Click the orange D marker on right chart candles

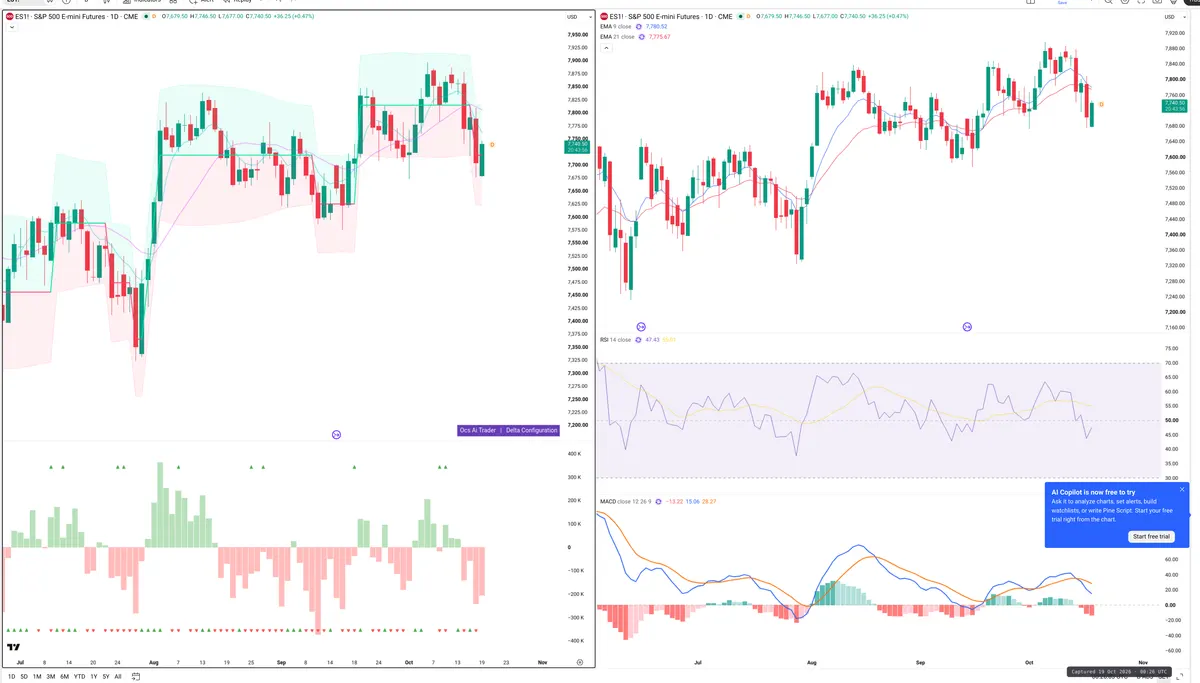1101,104
